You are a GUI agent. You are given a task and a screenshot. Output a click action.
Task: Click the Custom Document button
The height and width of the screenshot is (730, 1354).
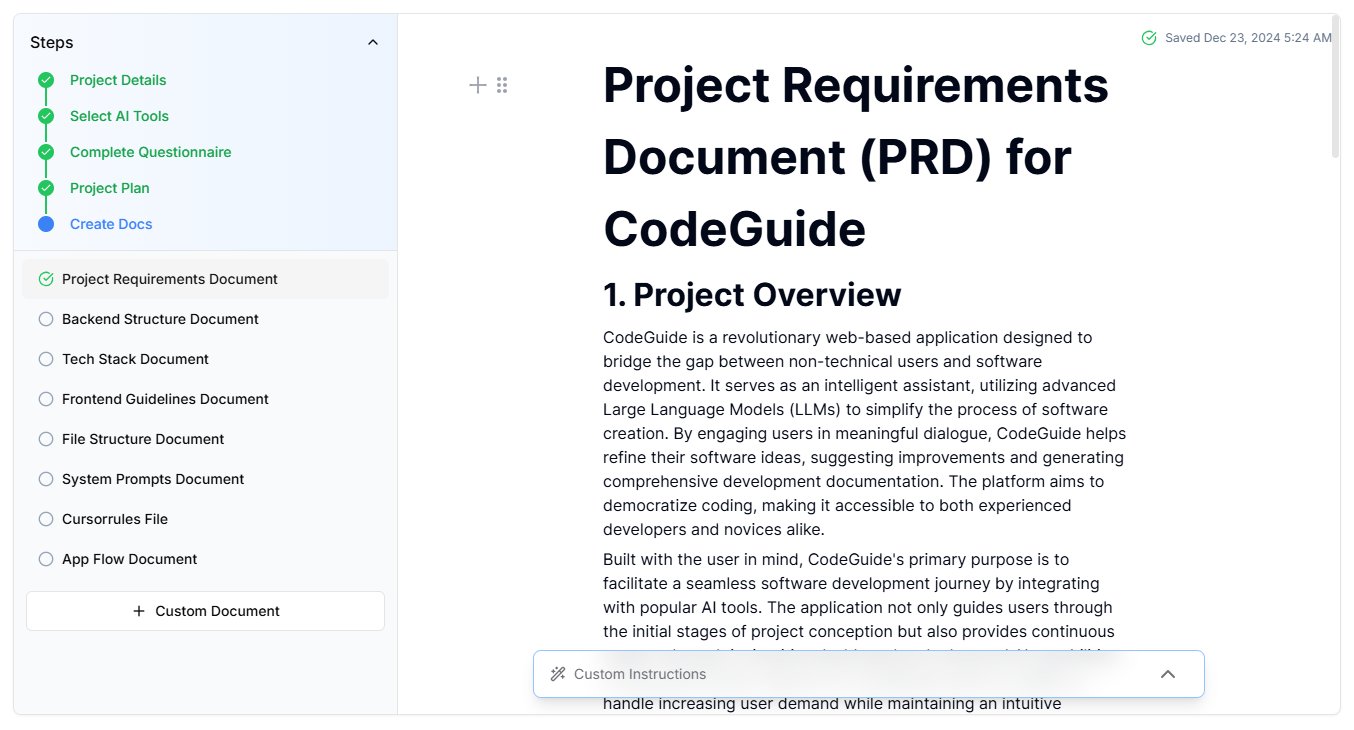point(205,611)
